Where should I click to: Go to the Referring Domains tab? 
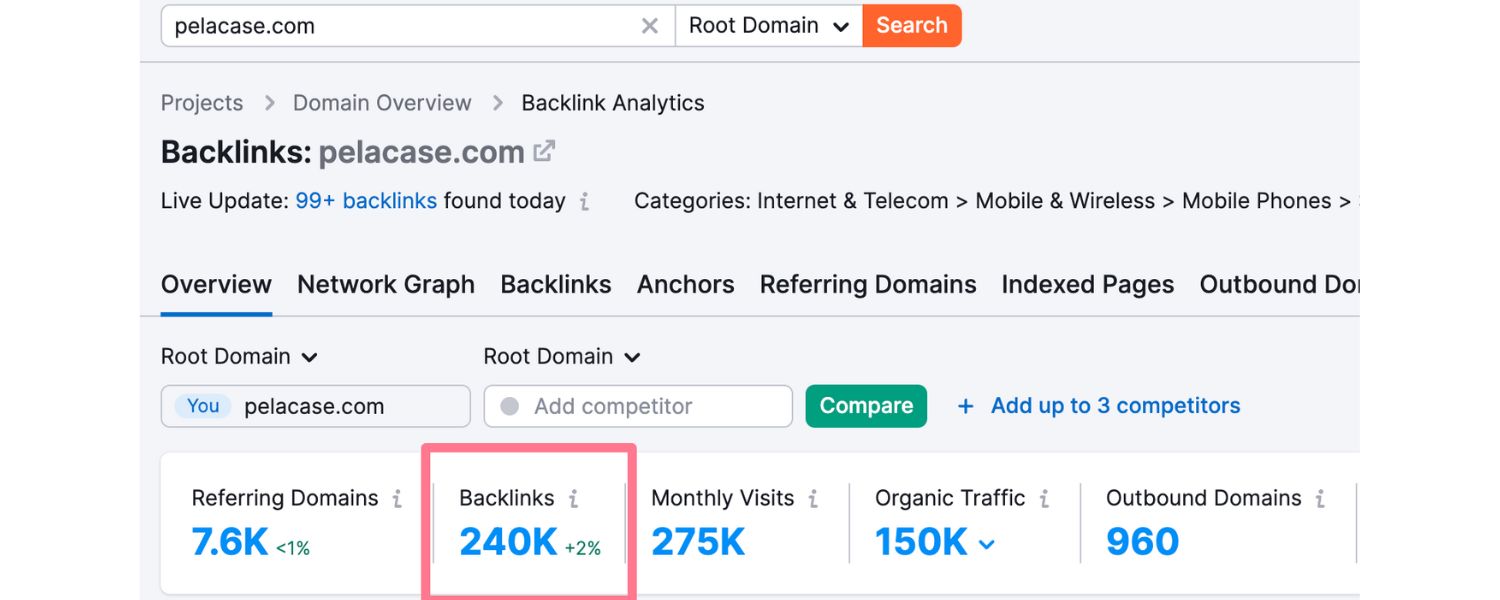click(x=867, y=285)
